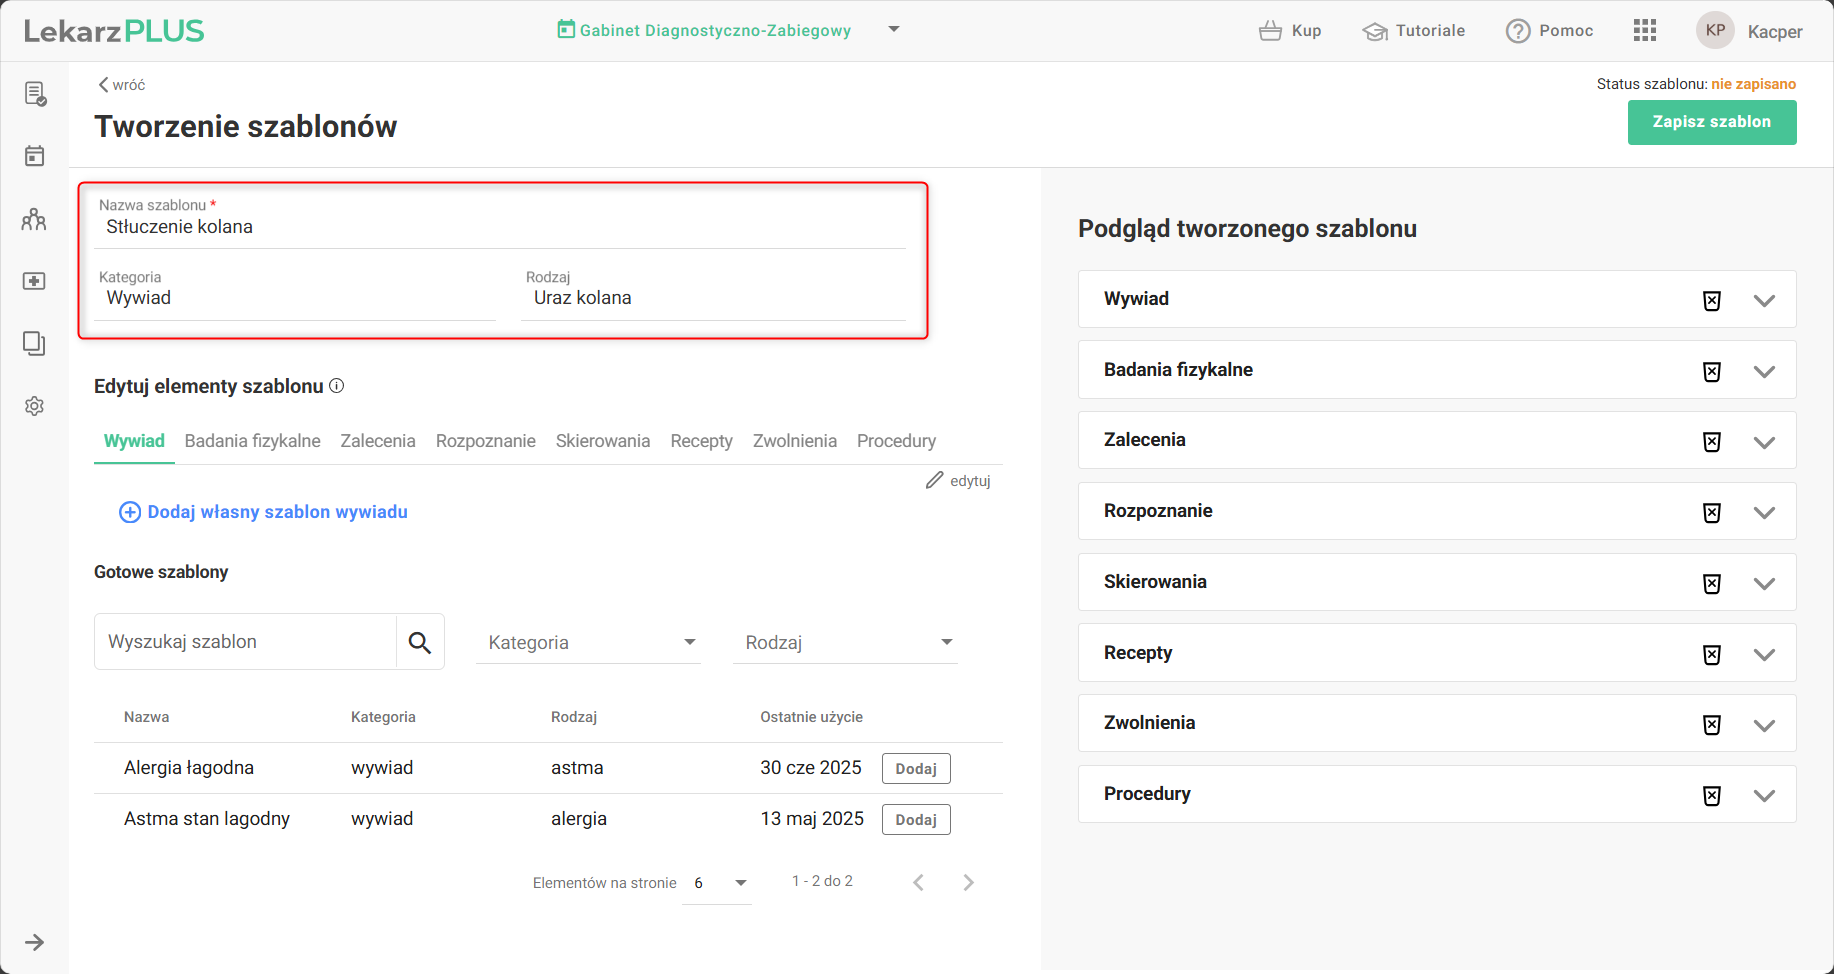This screenshot has height=974, width=1834.
Task: Expand the Badania fizykalne preview section
Action: (1764, 371)
